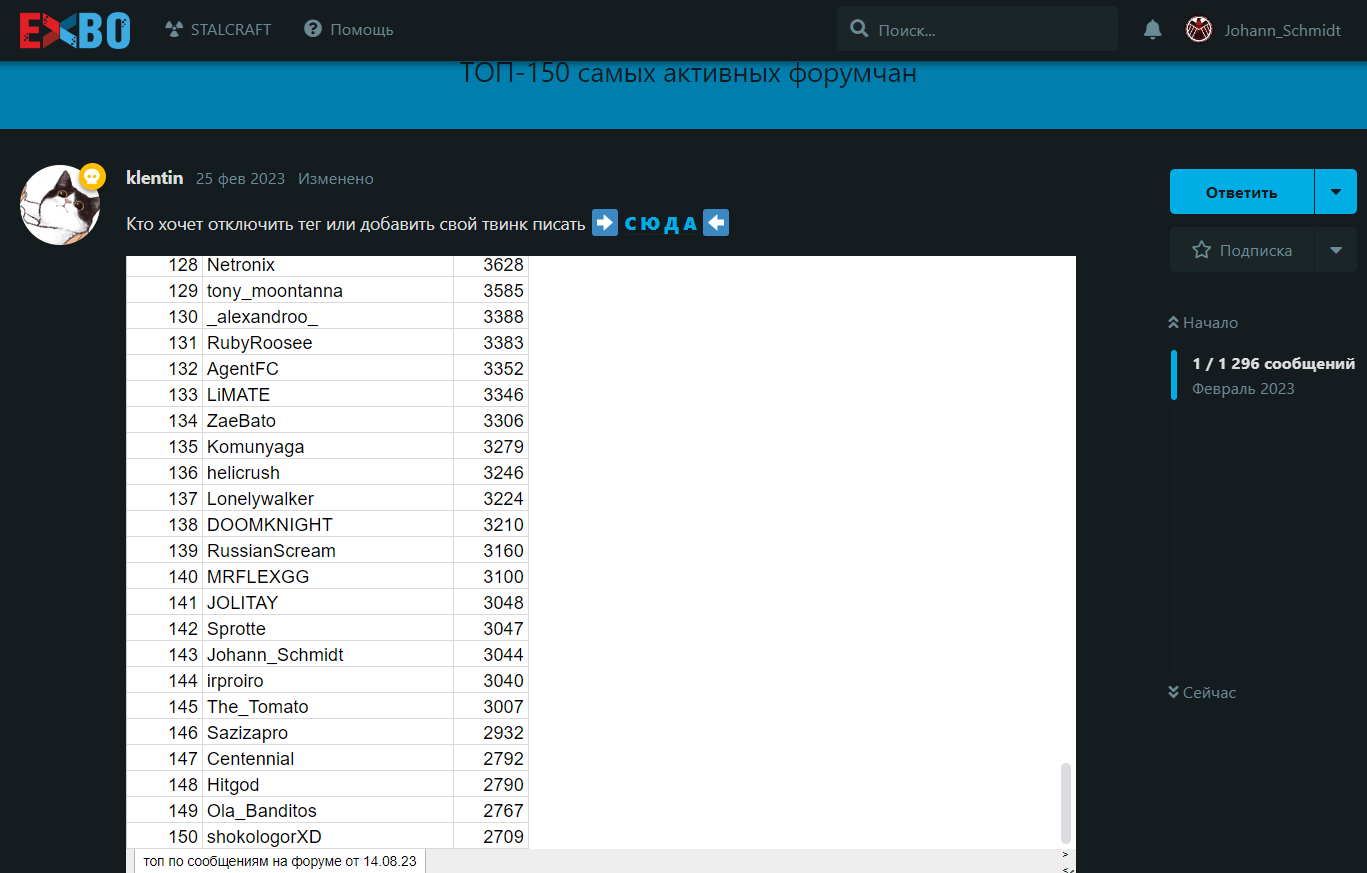Click the cell Hitgod
Viewport: 1367px width, 873px height.
click(x=328, y=785)
